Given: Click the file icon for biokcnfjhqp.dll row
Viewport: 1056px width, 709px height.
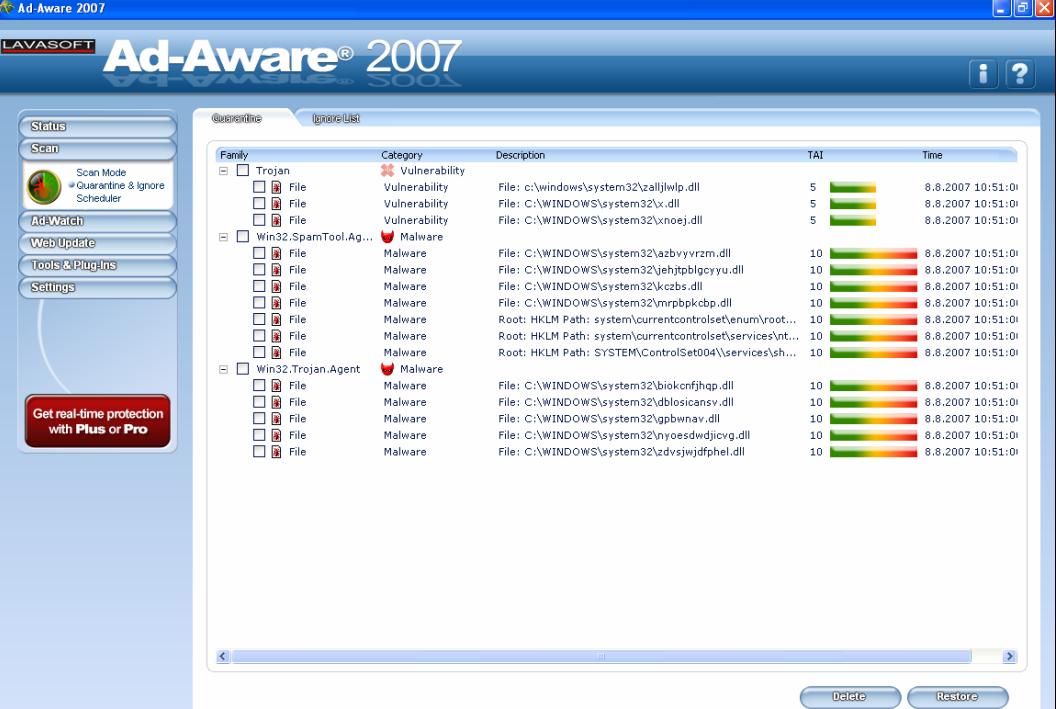Looking at the screenshot, I should pos(276,385).
